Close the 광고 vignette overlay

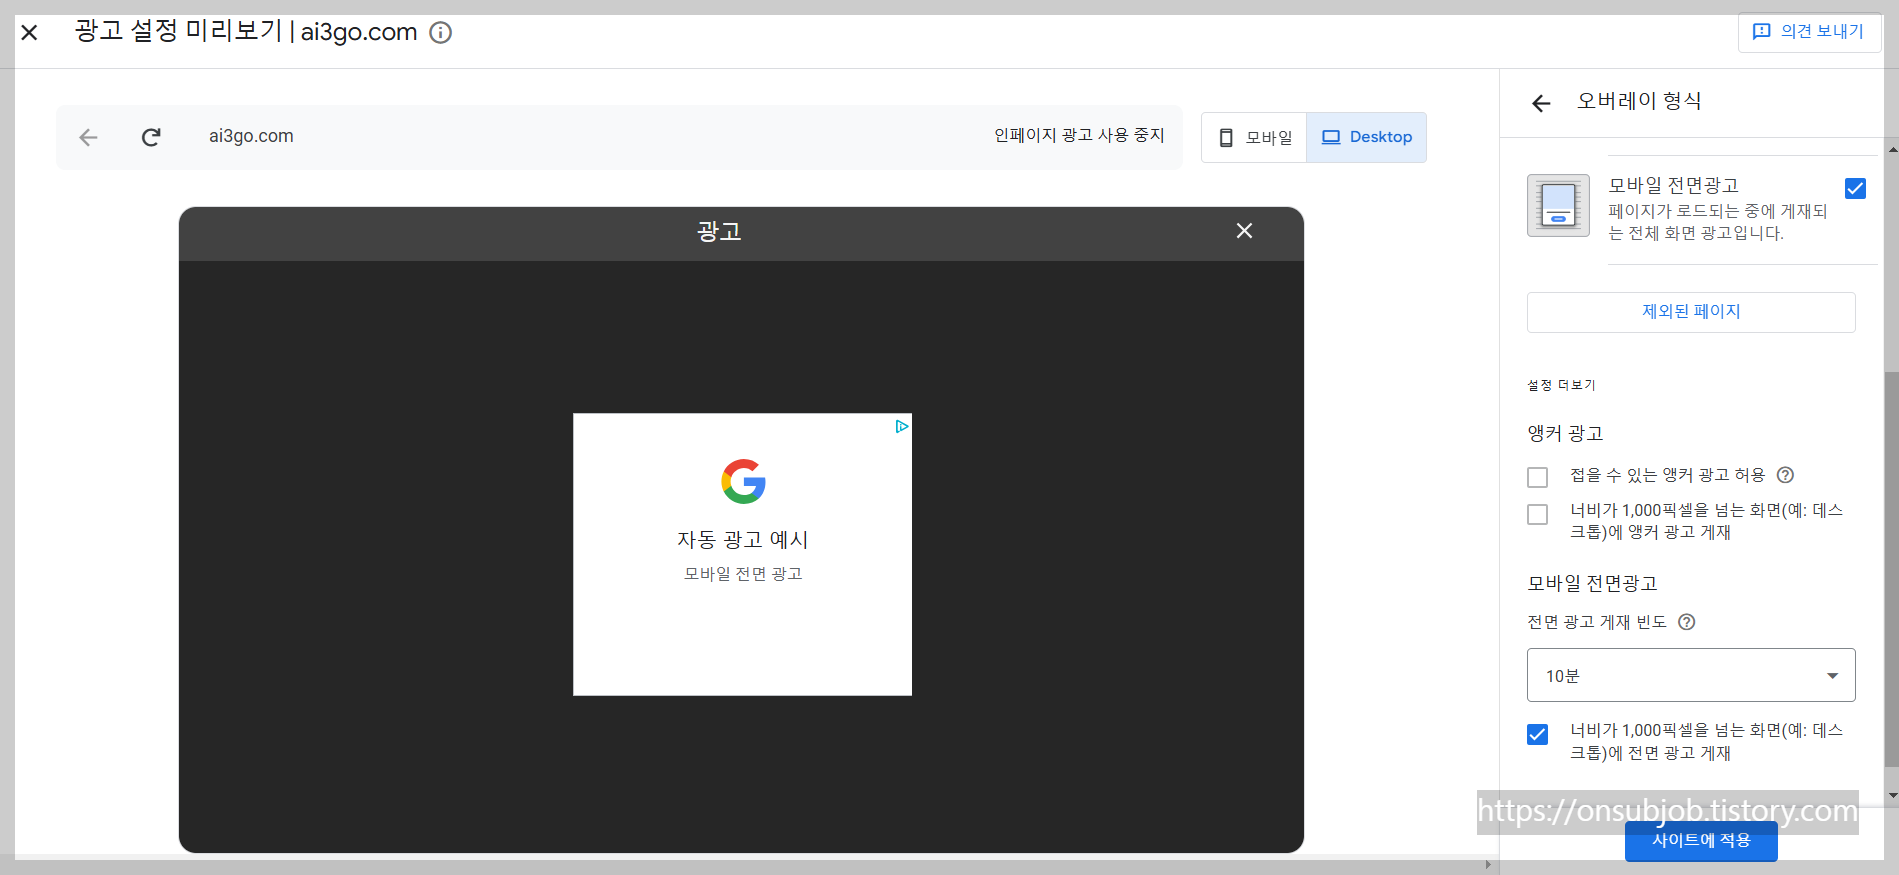[x=1244, y=231]
